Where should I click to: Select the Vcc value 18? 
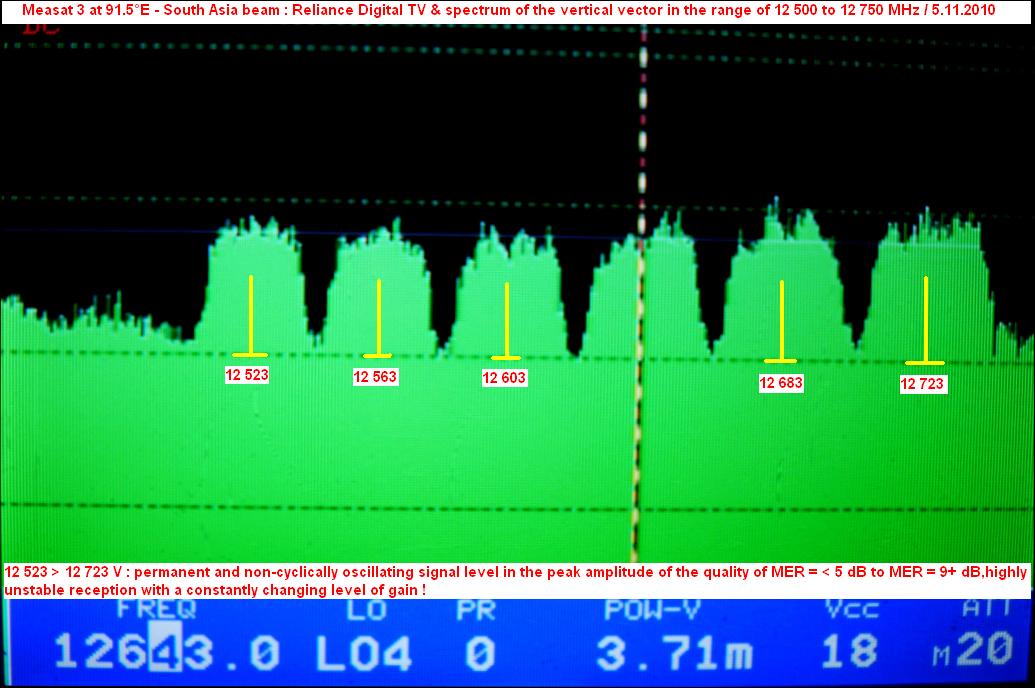(x=848, y=652)
